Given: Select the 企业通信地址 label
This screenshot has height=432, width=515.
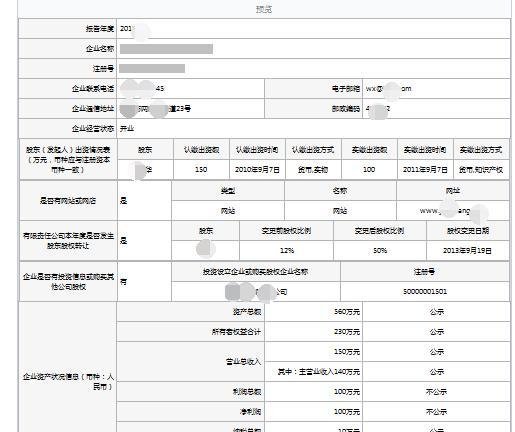Looking at the screenshot, I should coord(93,109).
